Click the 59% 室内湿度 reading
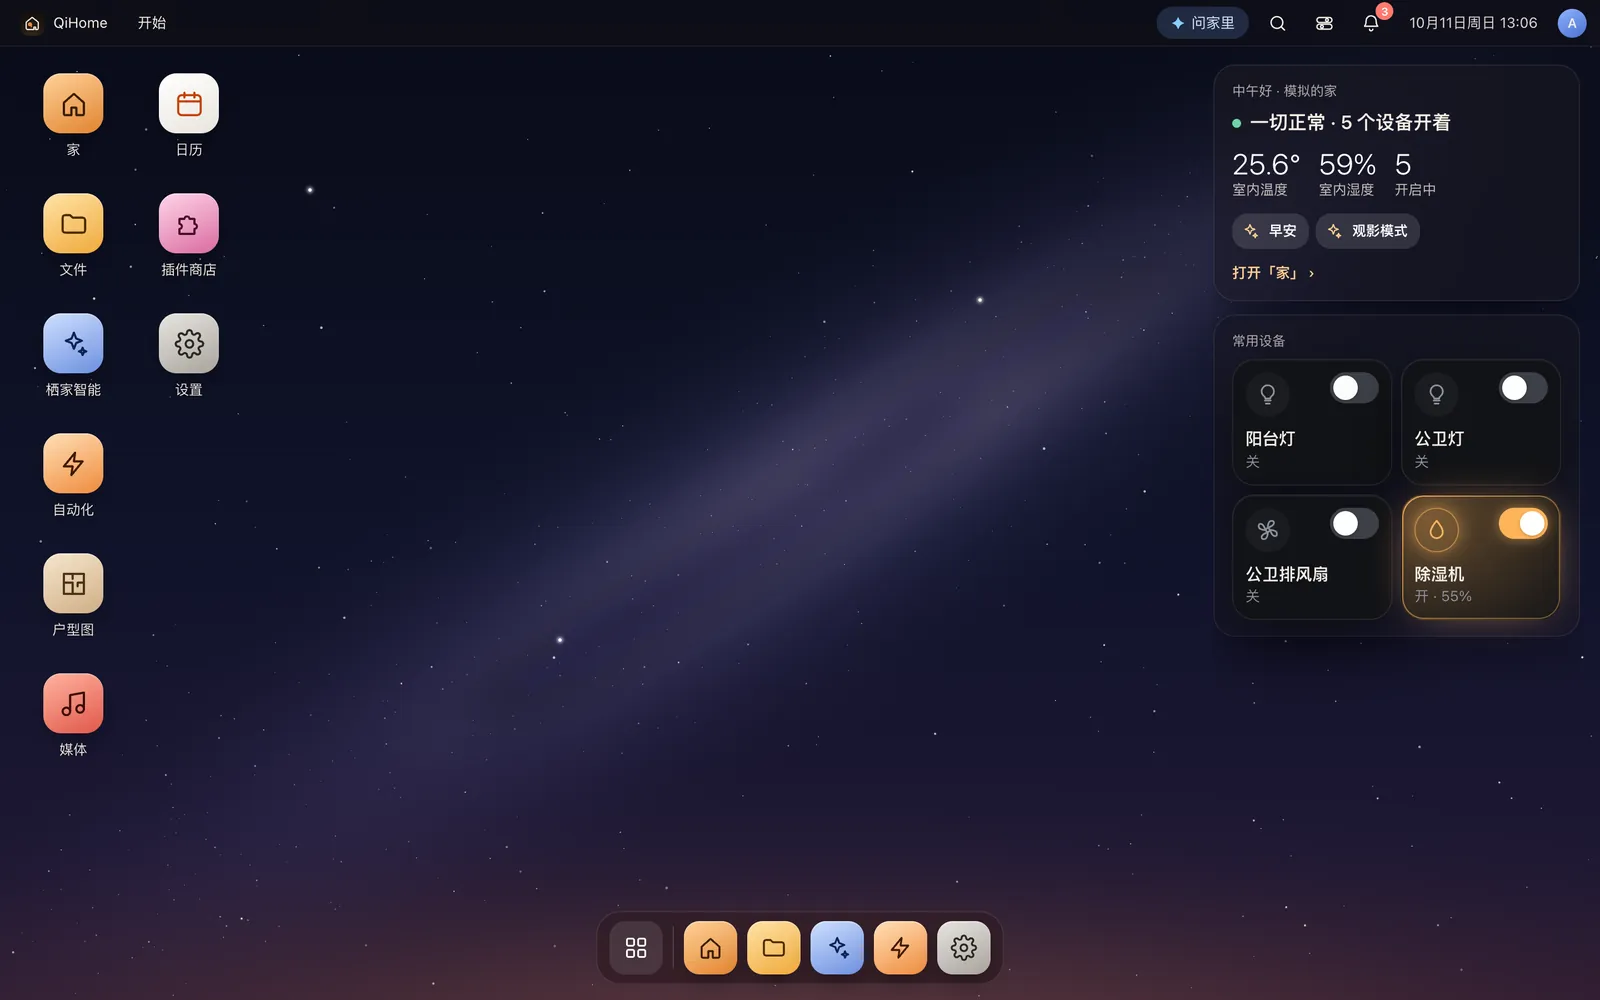Image resolution: width=1600 pixels, height=1000 pixels. (x=1347, y=174)
